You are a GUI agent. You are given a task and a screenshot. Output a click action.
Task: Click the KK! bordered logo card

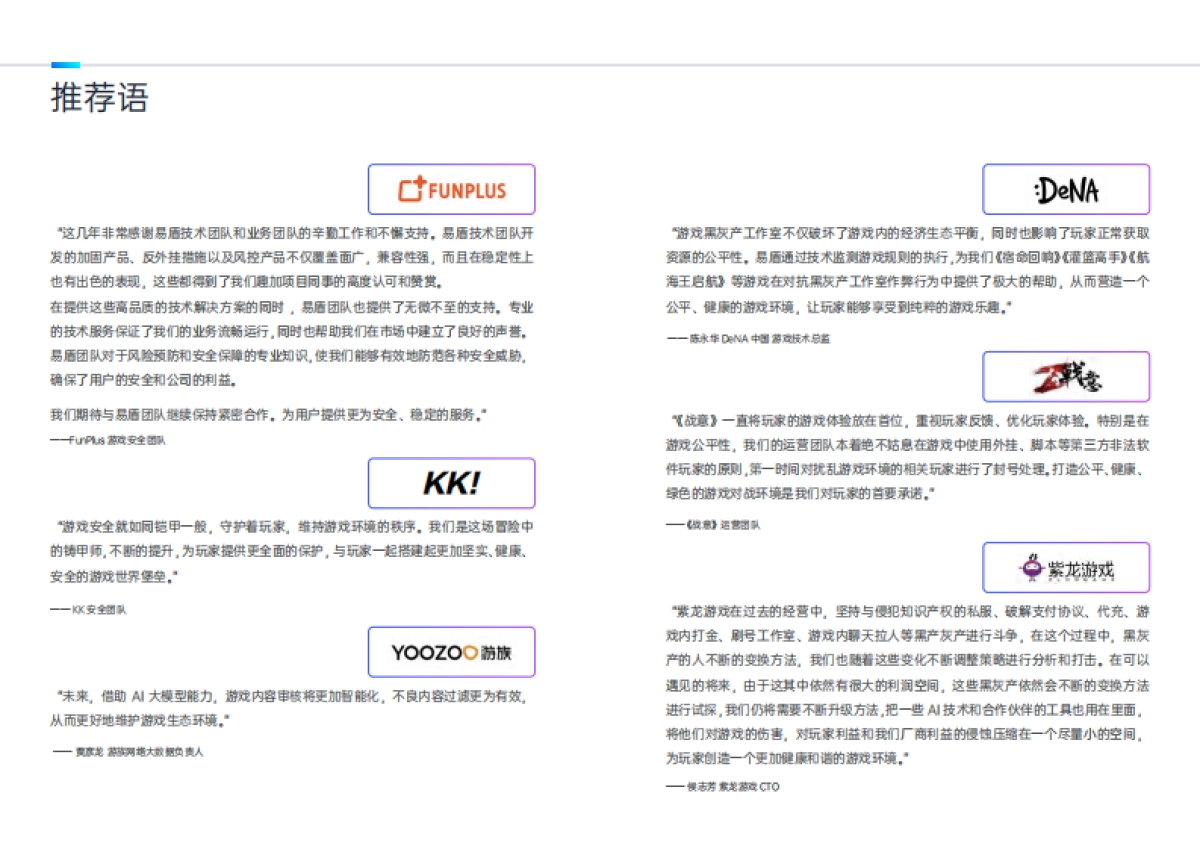451,483
